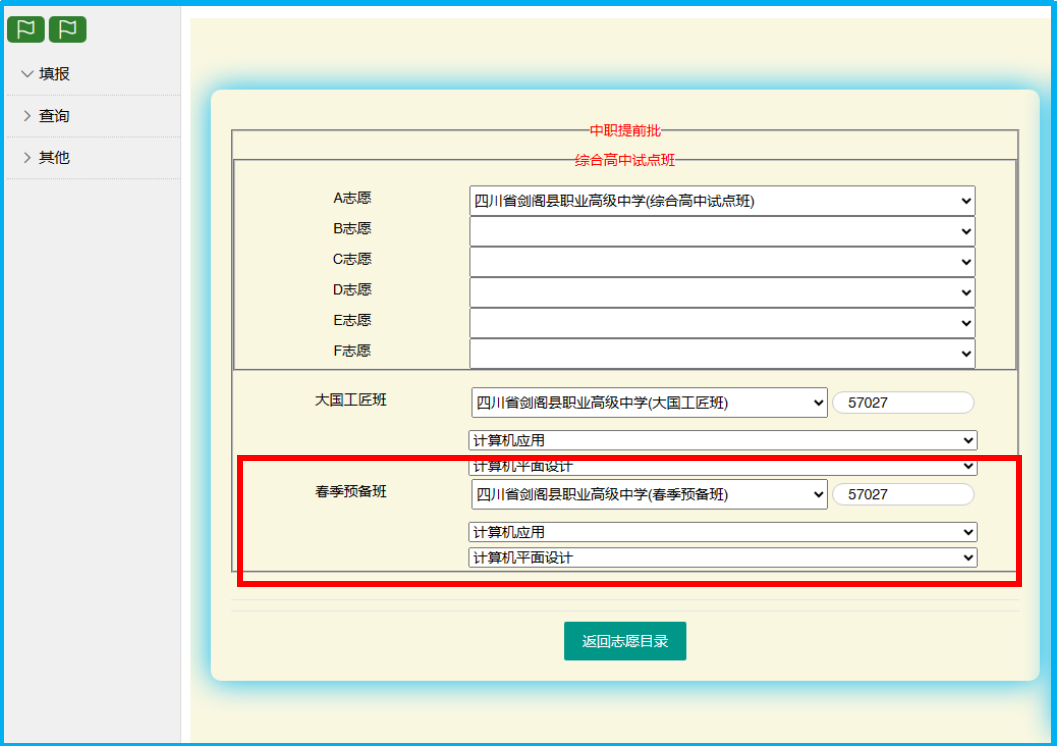Open 大国工匠班 计算机平面设计 major dropdown
The width and height of the screenshot is (1058, 746).
[x=722, y=467]
